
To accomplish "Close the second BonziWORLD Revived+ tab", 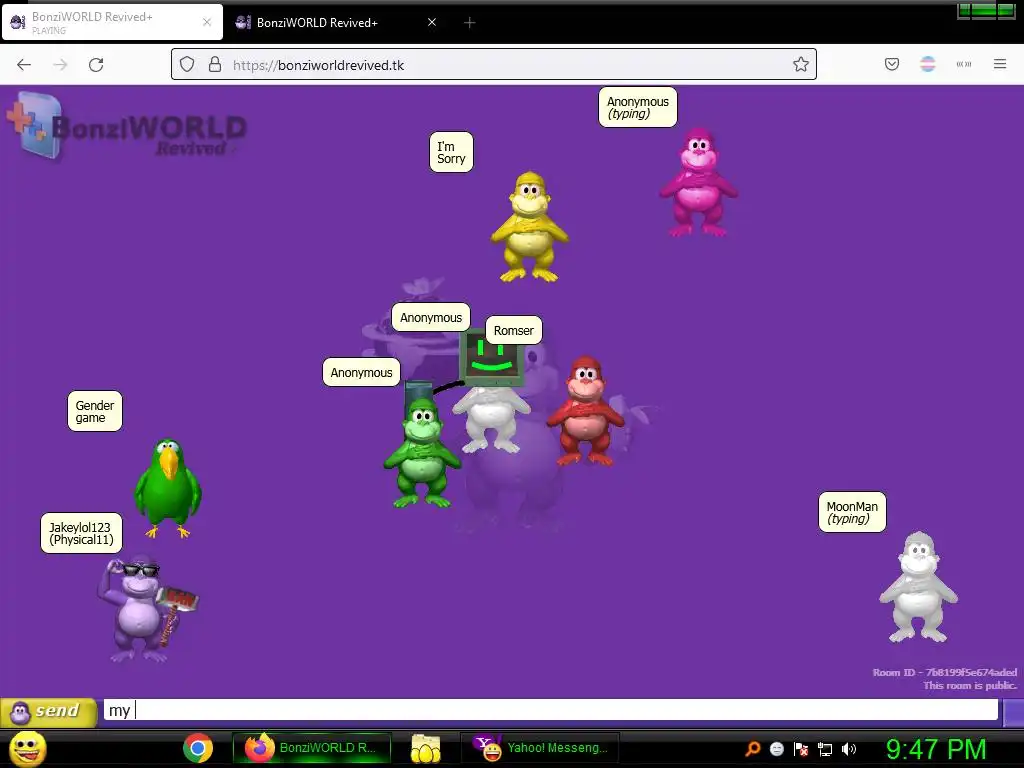I will pos(432,22).
